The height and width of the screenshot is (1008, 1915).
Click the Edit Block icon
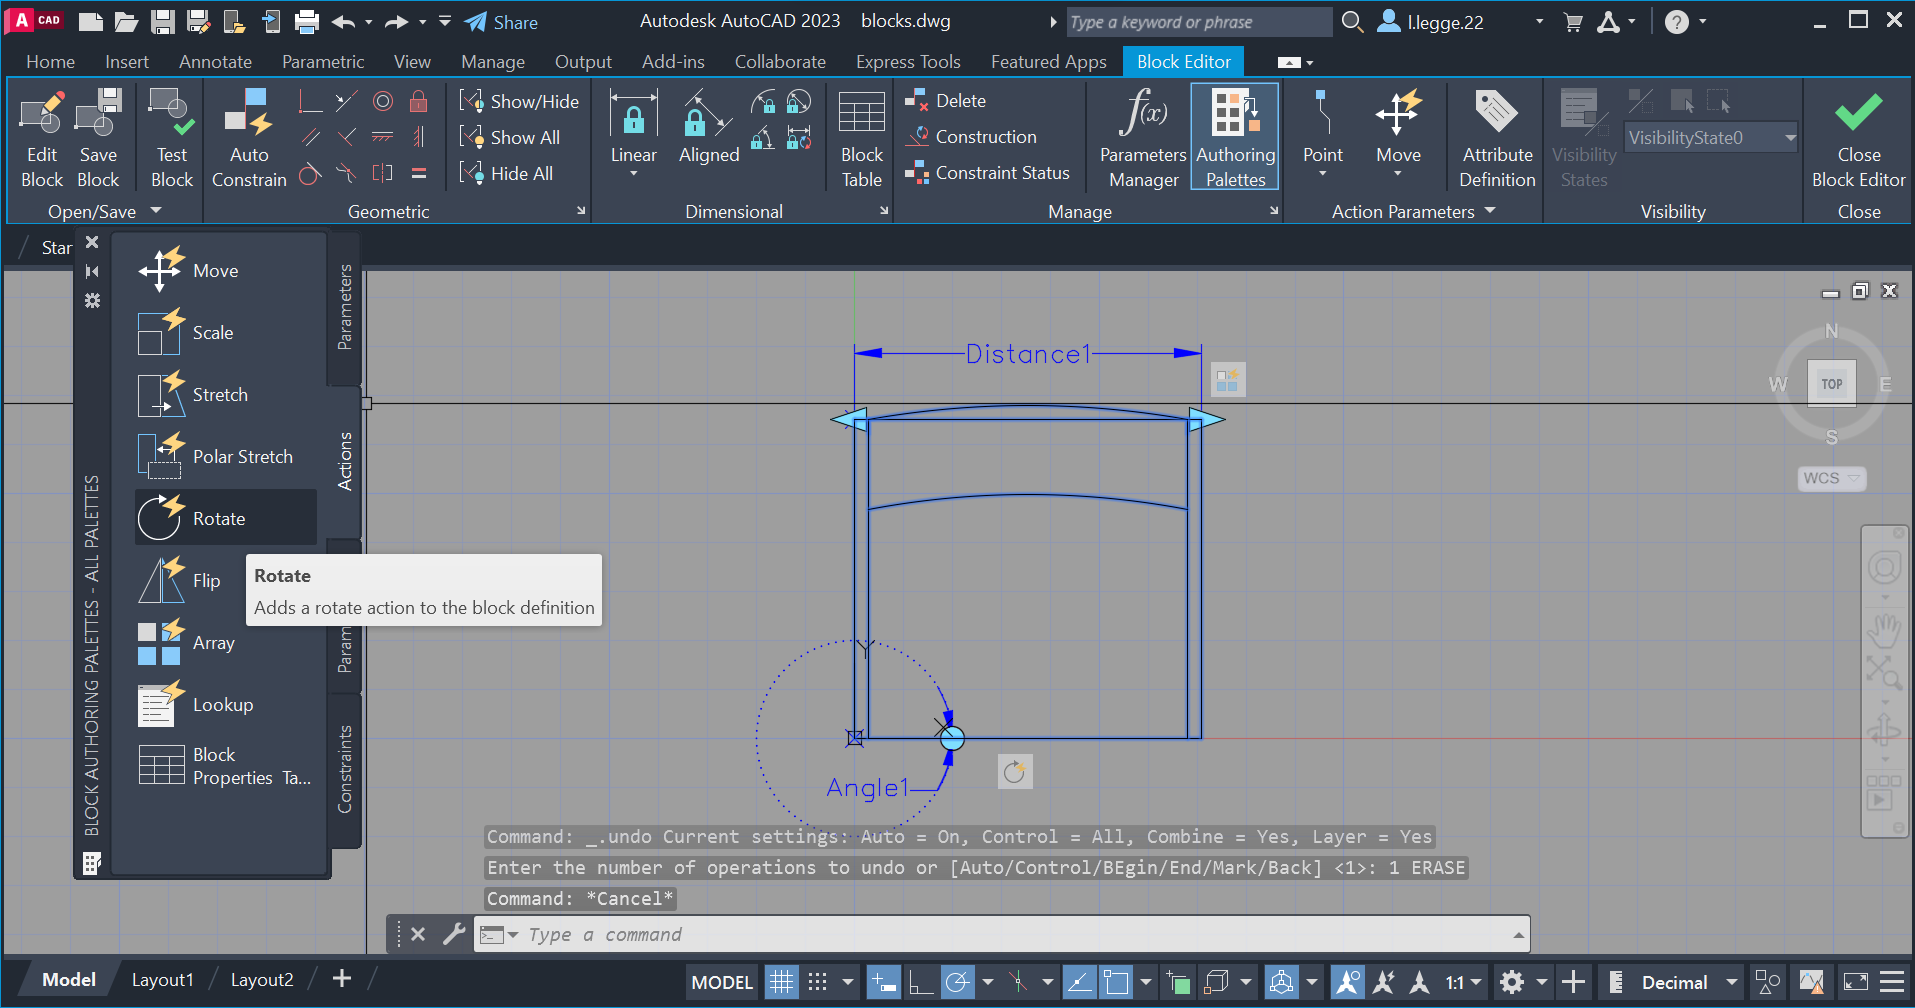(41, 138)
